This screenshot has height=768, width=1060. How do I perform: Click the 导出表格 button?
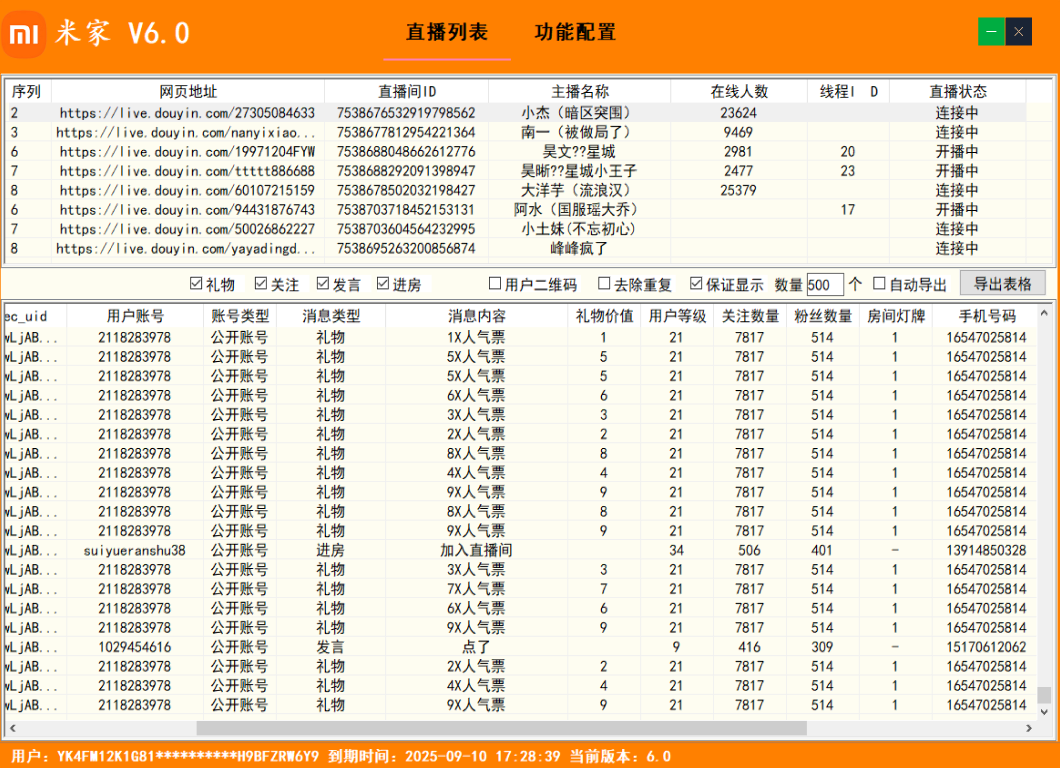pyautogui.click(x=1003, y=284)
